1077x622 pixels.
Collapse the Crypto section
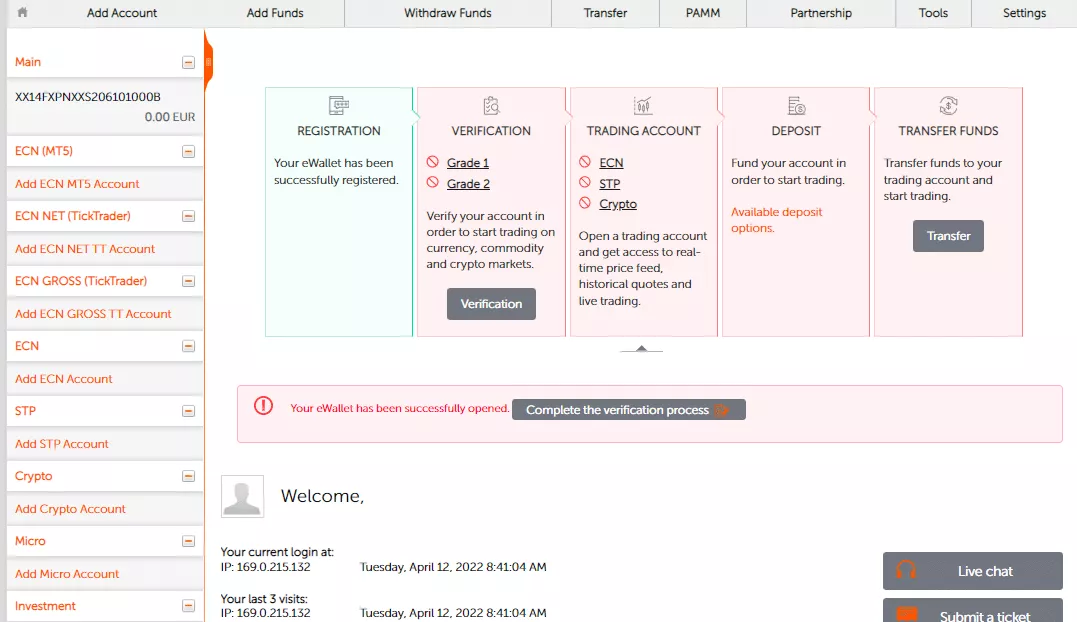click(188, 476)
